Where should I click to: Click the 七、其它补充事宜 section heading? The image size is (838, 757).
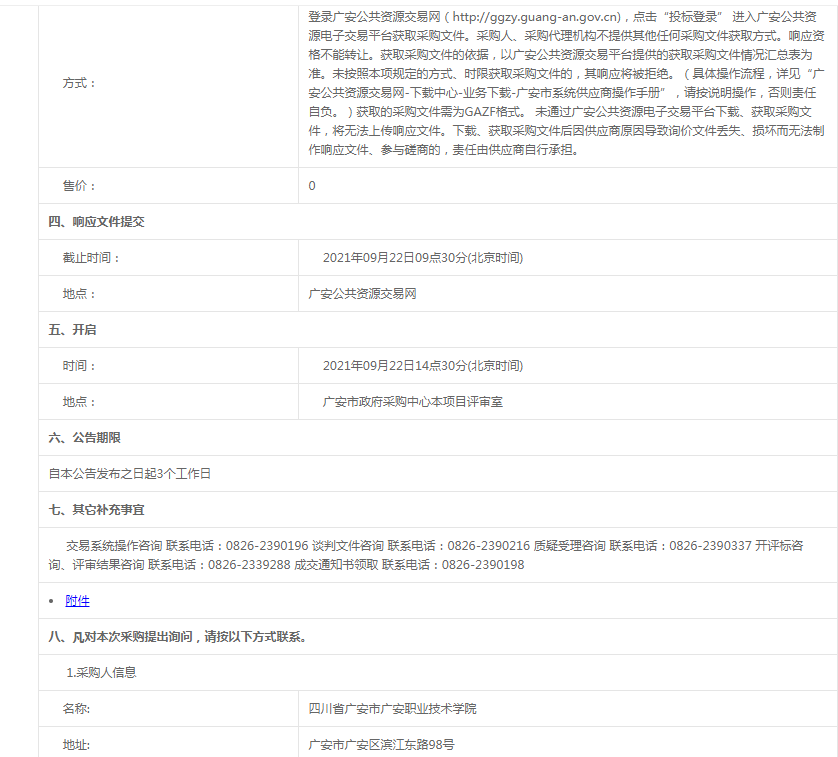click(x=96, y=510)
